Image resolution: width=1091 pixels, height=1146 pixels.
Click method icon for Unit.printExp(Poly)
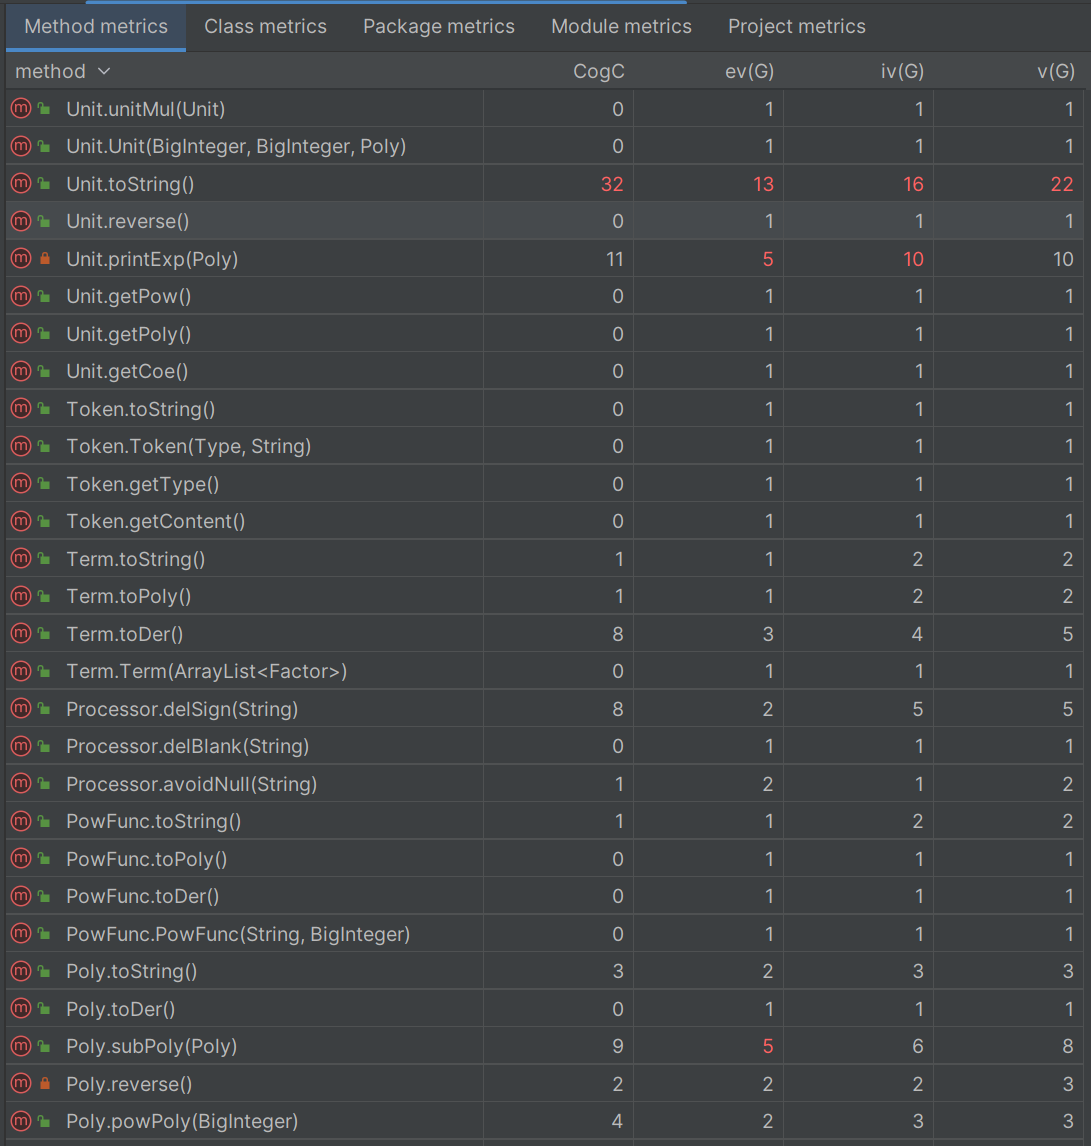21,259
